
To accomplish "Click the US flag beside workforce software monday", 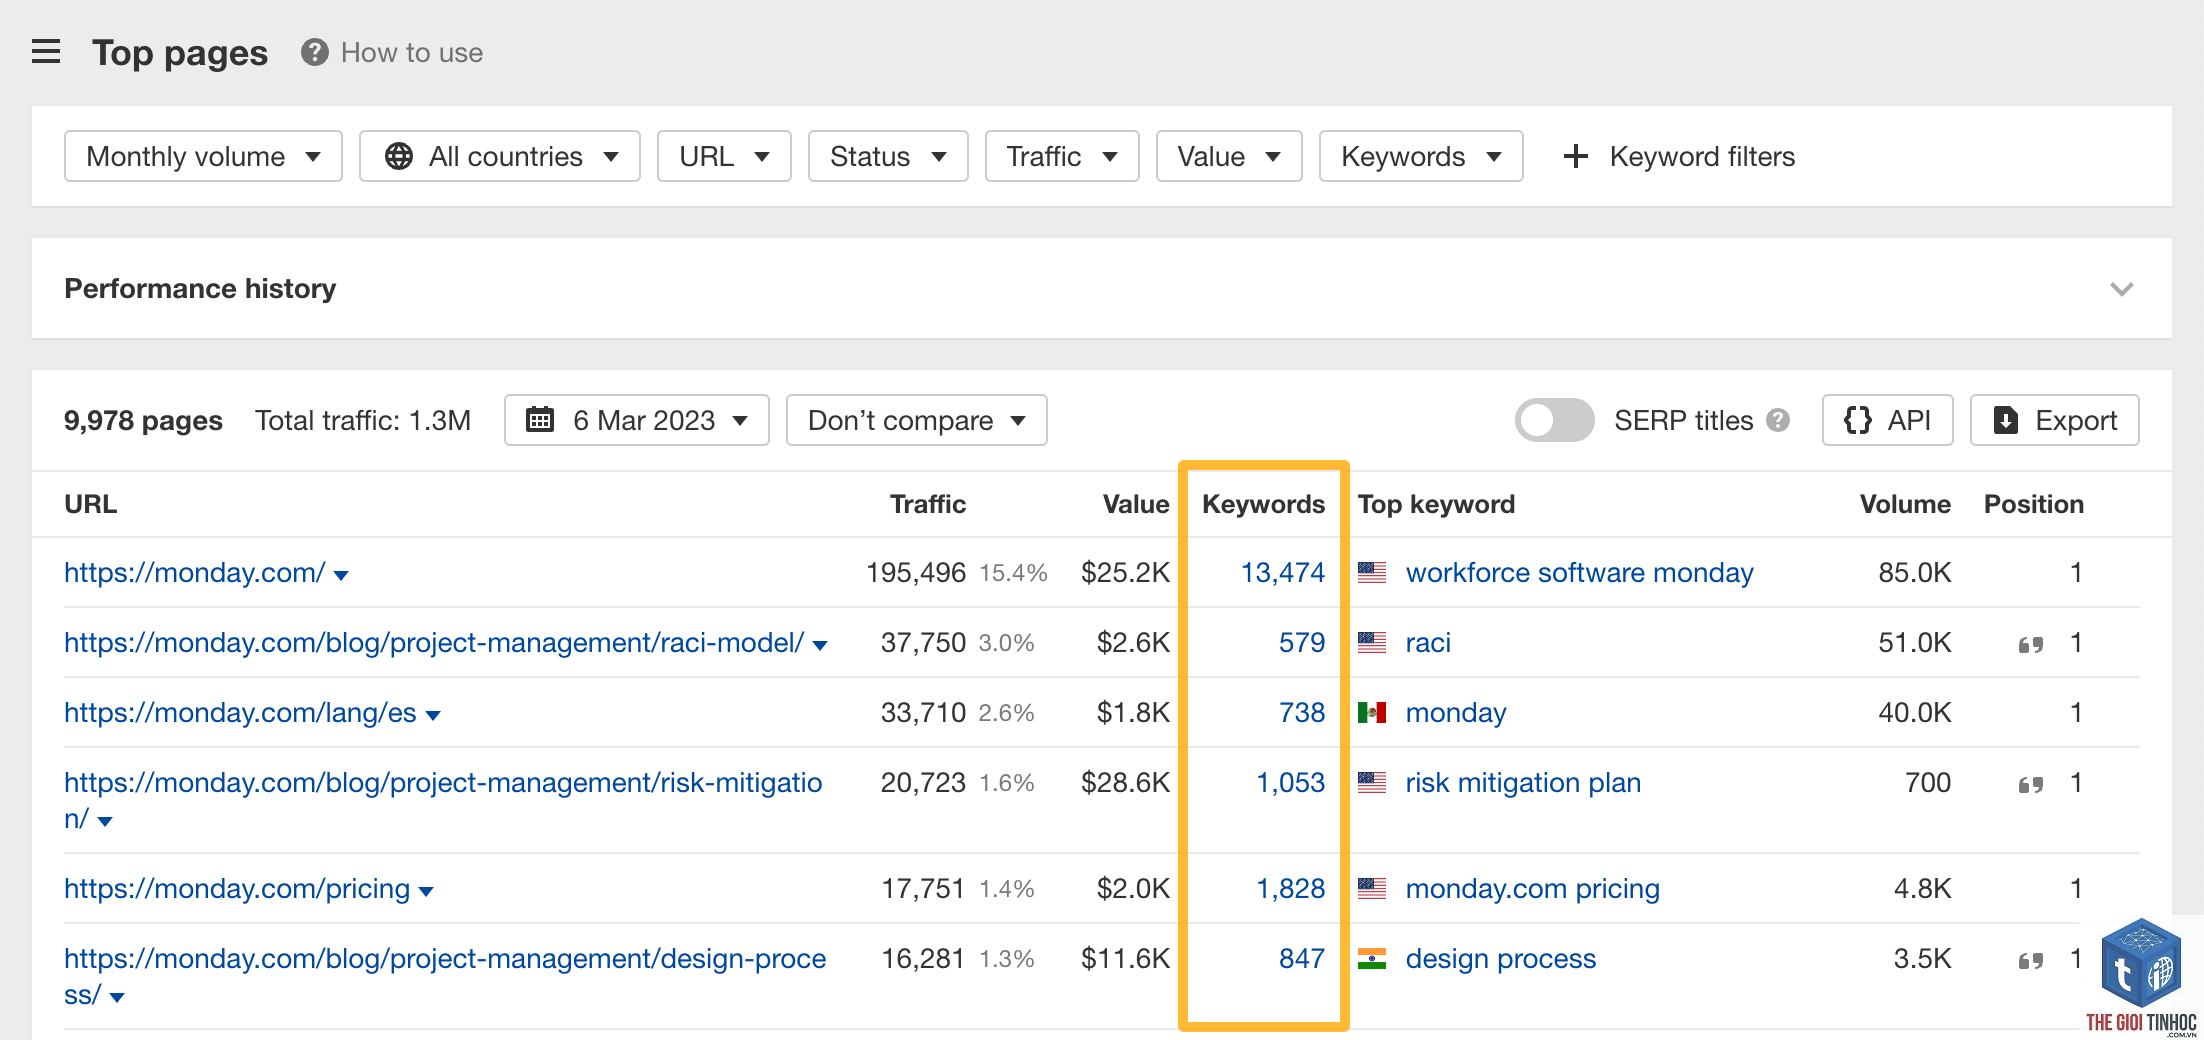I will point(1372,573).
